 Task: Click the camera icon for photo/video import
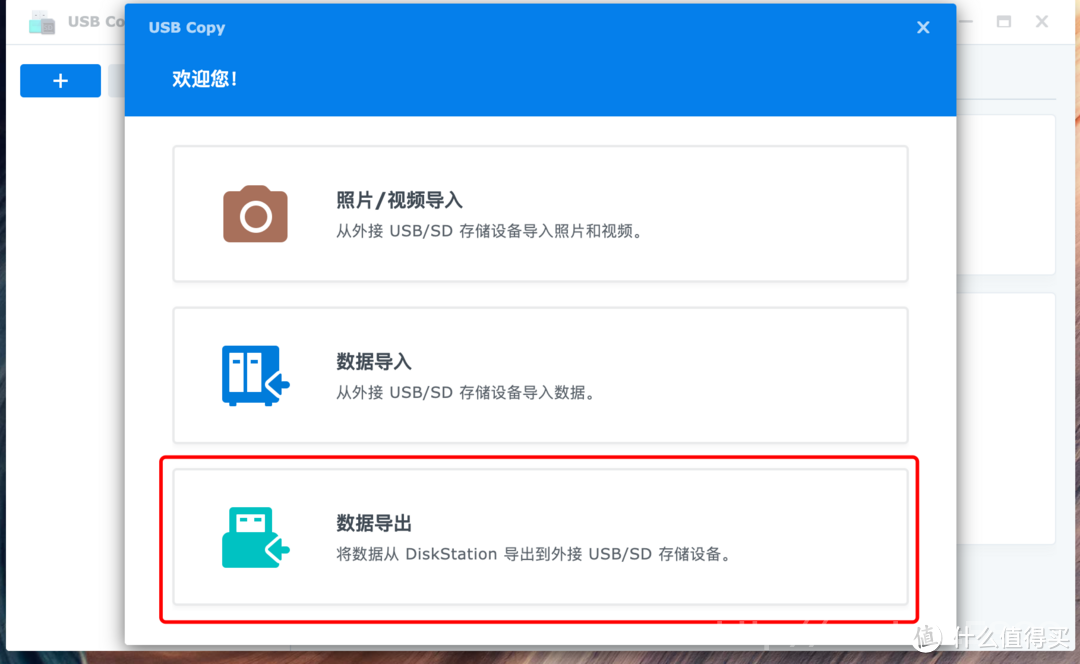click(x=255, y=214)
